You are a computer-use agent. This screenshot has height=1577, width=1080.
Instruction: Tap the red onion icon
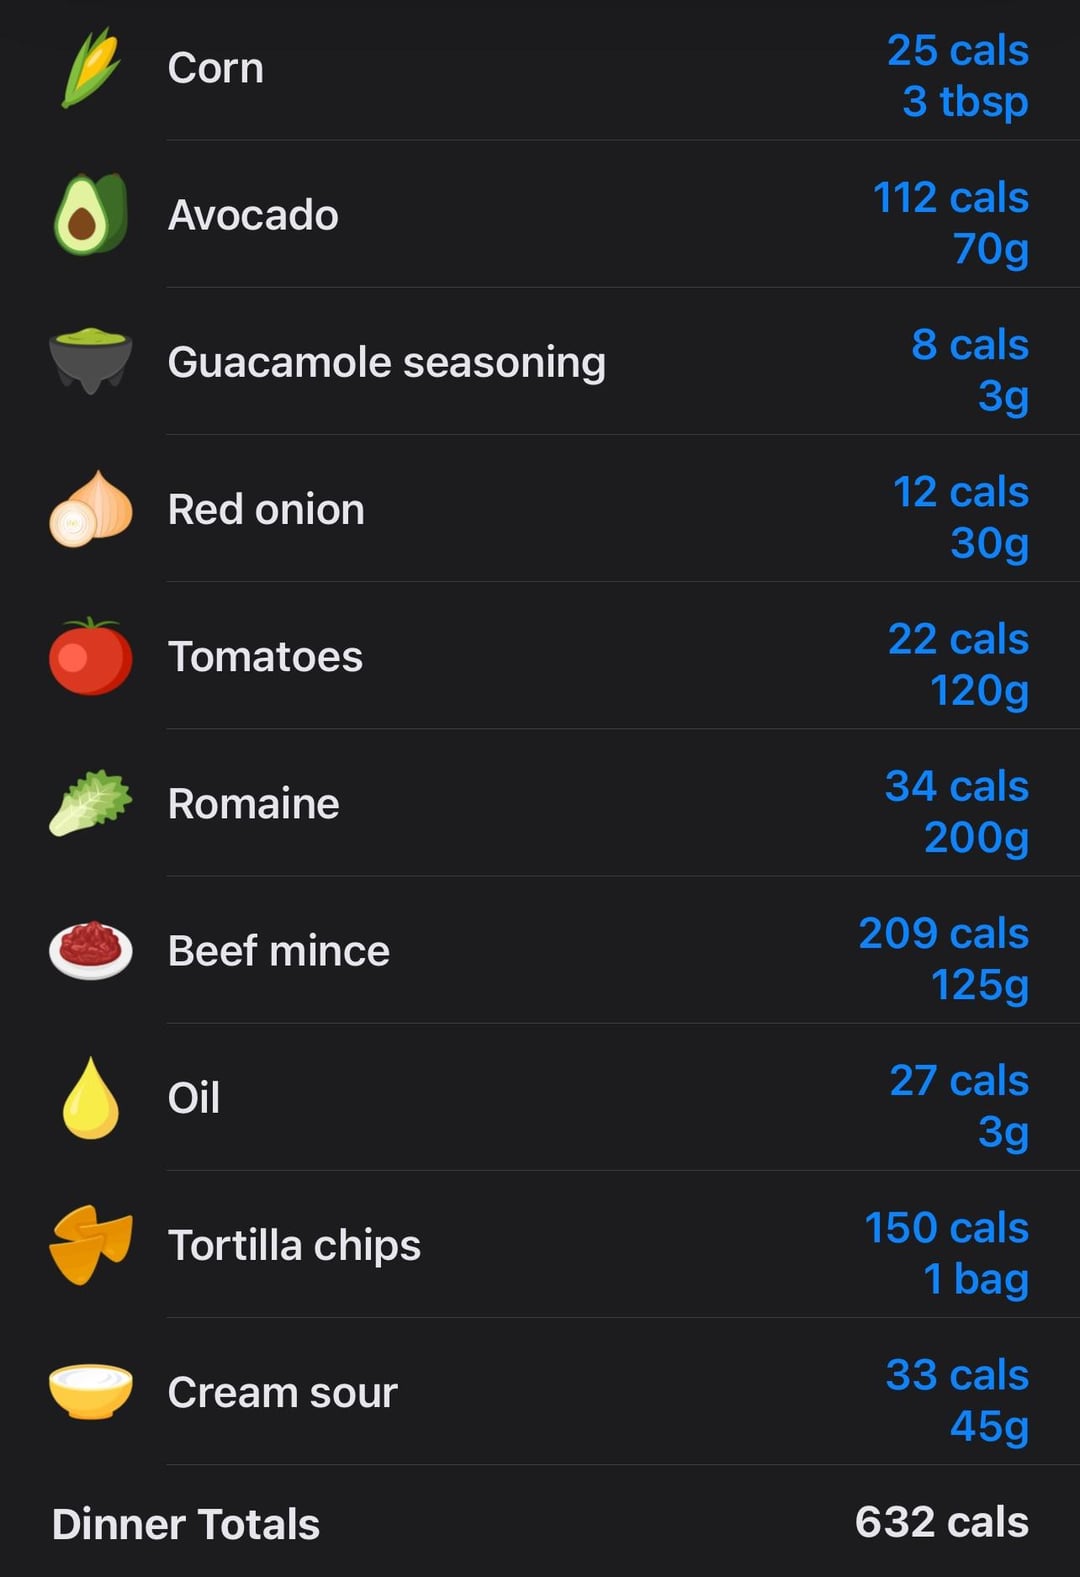(90, 508)
